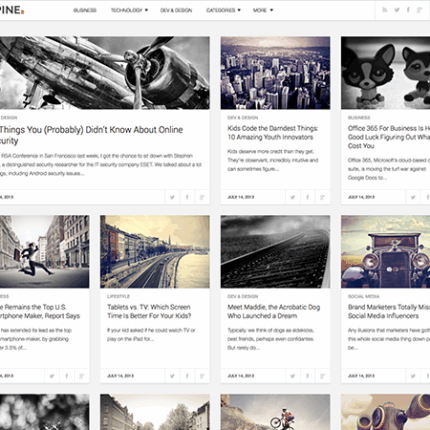Open Top U.S. Smartphone Maker article title
The width and height of the screenshot is (430, 430).
(40, 311)
